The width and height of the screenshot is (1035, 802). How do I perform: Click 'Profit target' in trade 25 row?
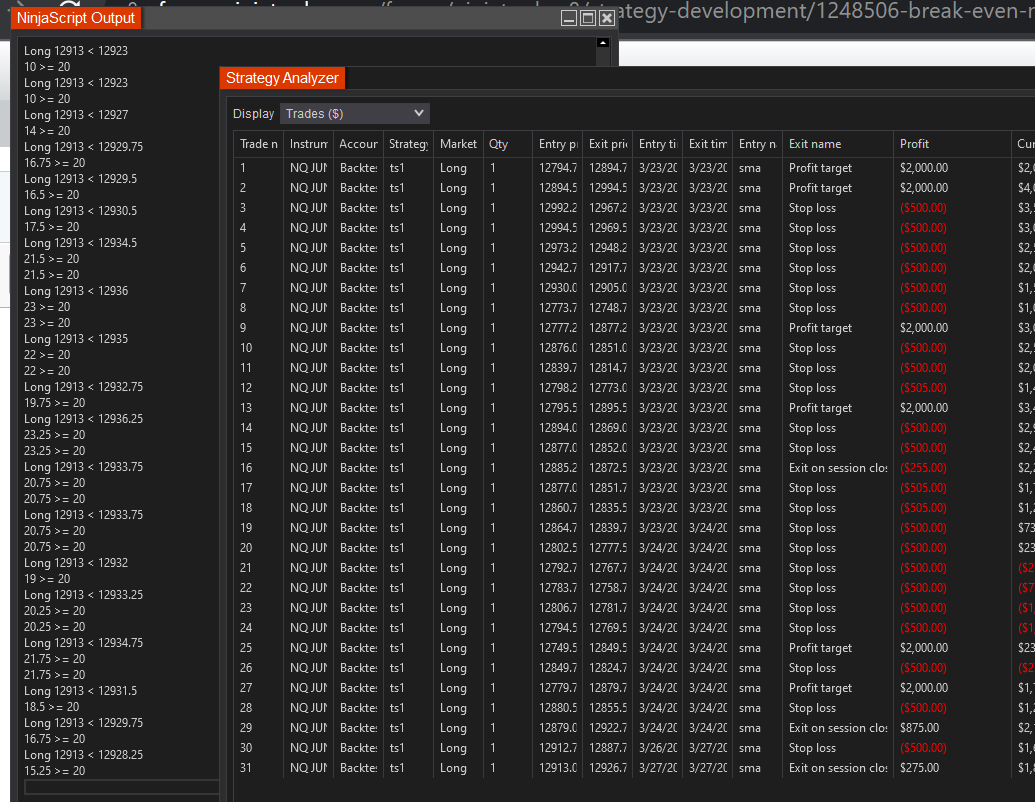coord(820,648)
